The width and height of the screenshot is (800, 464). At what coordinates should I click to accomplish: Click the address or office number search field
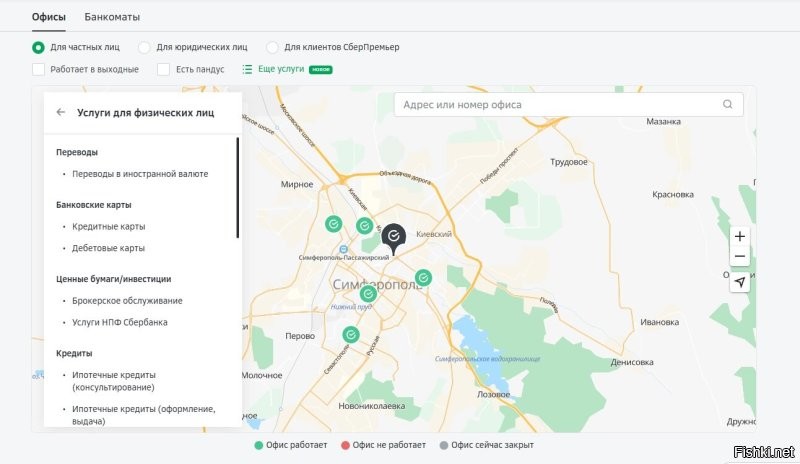[x=568, y=105]
